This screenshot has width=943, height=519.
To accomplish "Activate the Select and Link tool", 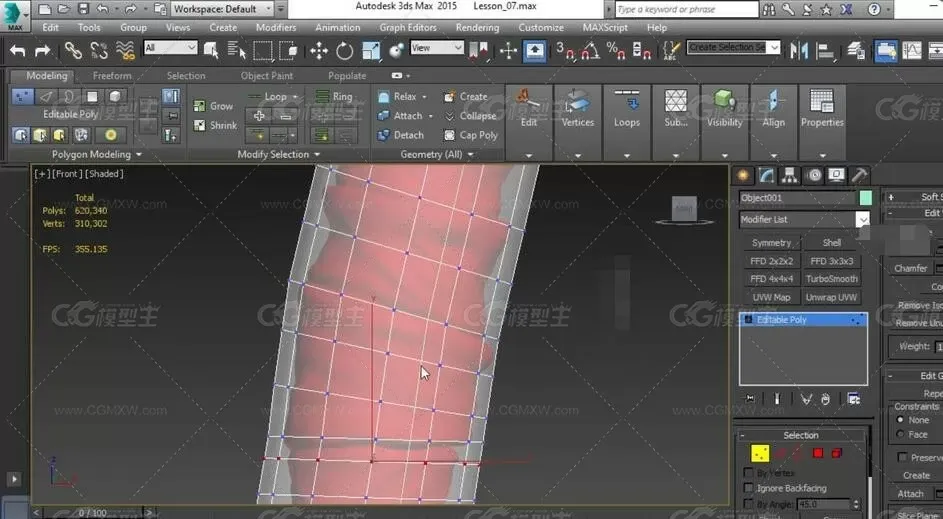I will tap(73, 51).
